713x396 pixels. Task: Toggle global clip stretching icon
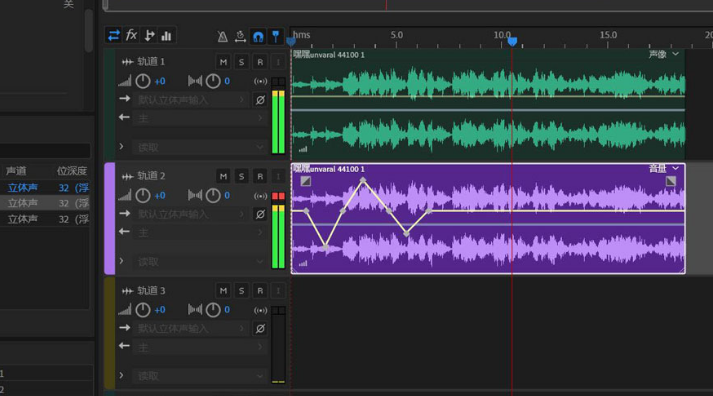coord(240,36)
